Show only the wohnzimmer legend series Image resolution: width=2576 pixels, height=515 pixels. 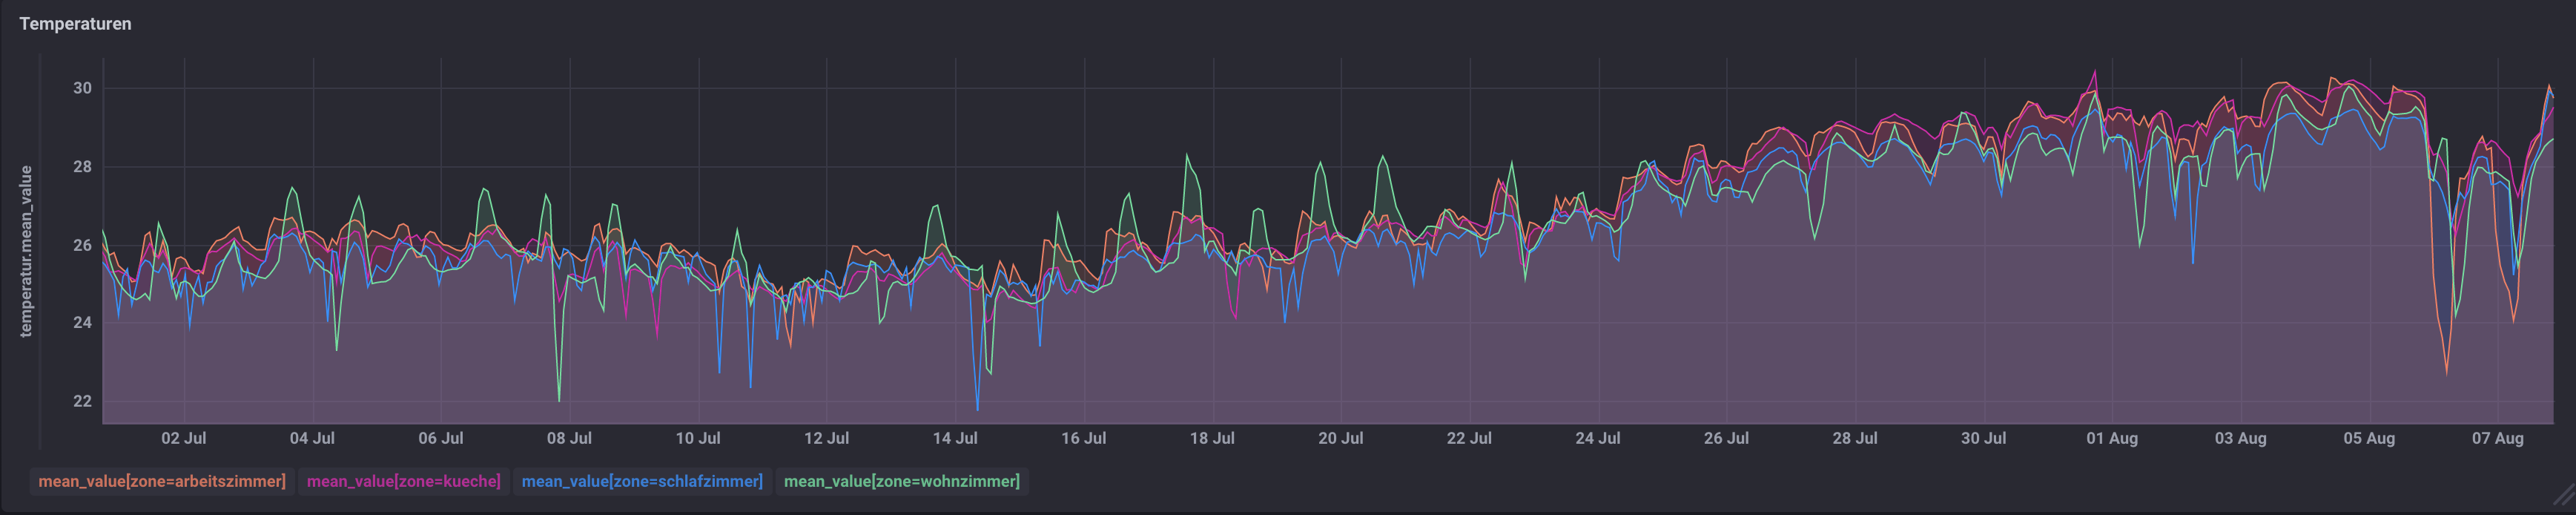[901, 482]
